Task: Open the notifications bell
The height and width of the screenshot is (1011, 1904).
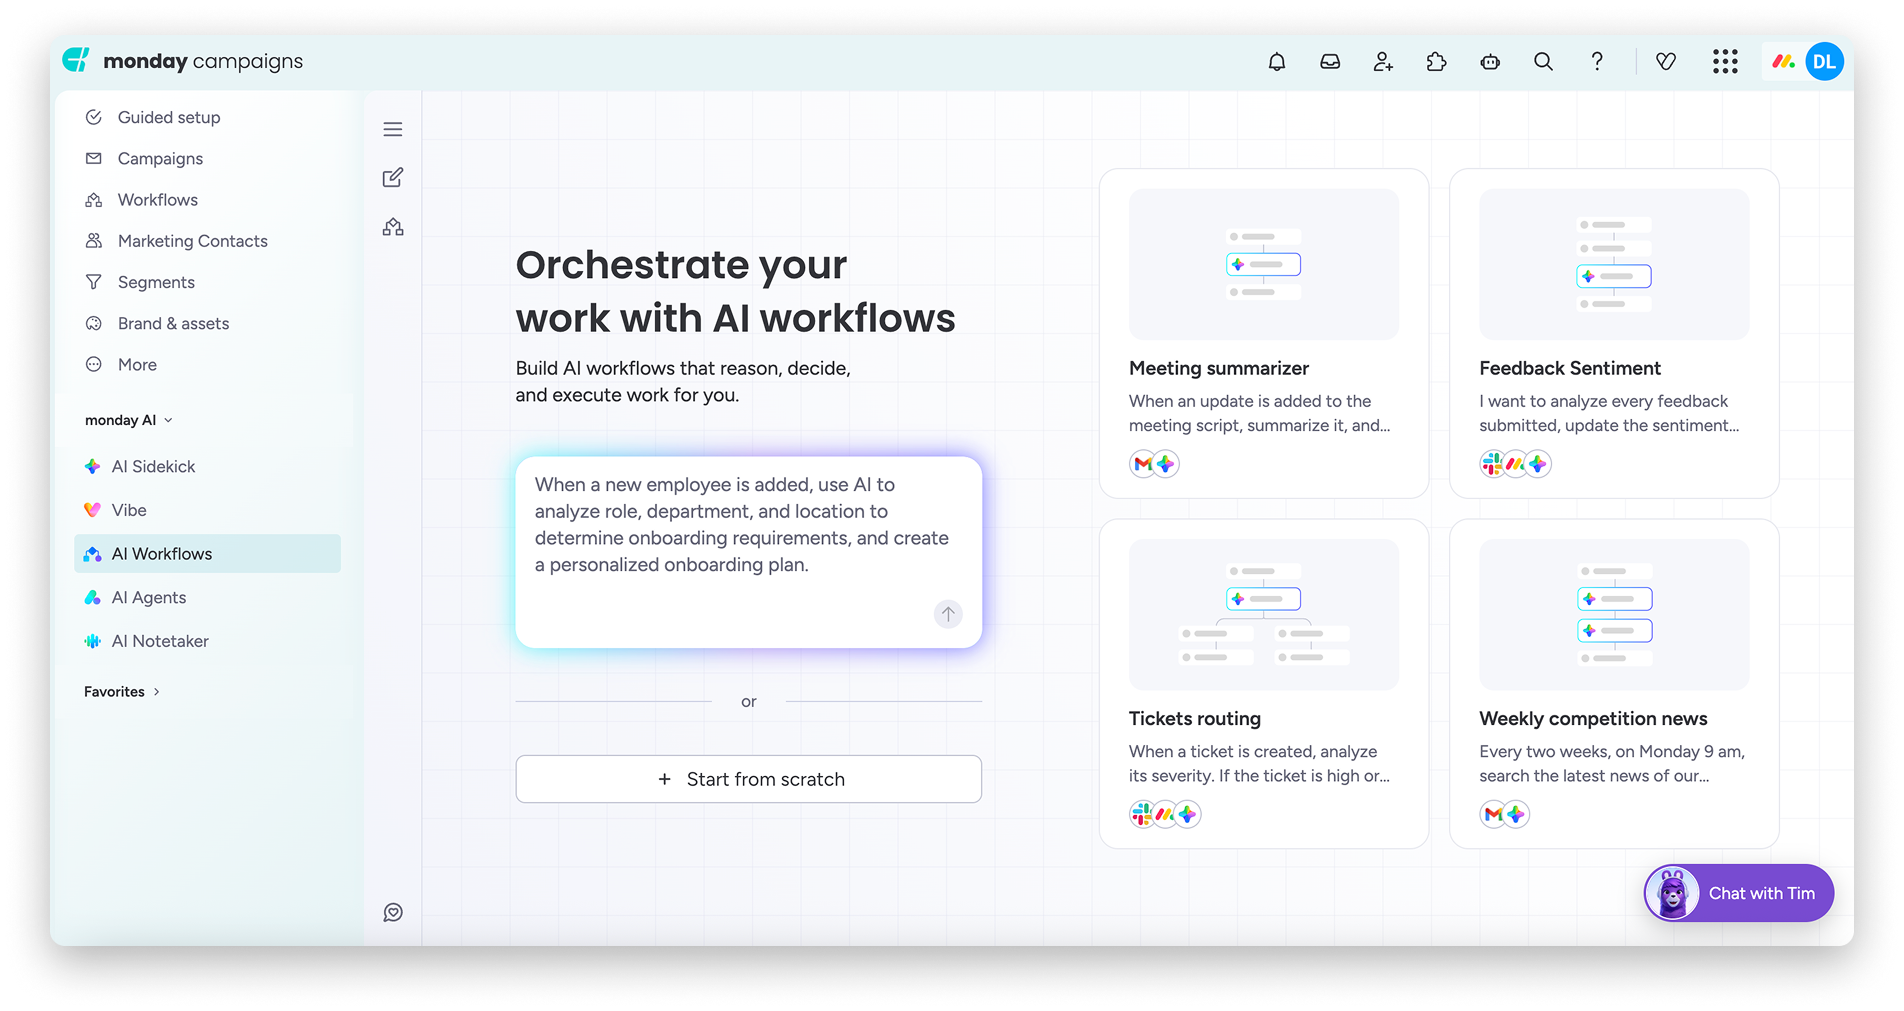Action: [1277, 62]
